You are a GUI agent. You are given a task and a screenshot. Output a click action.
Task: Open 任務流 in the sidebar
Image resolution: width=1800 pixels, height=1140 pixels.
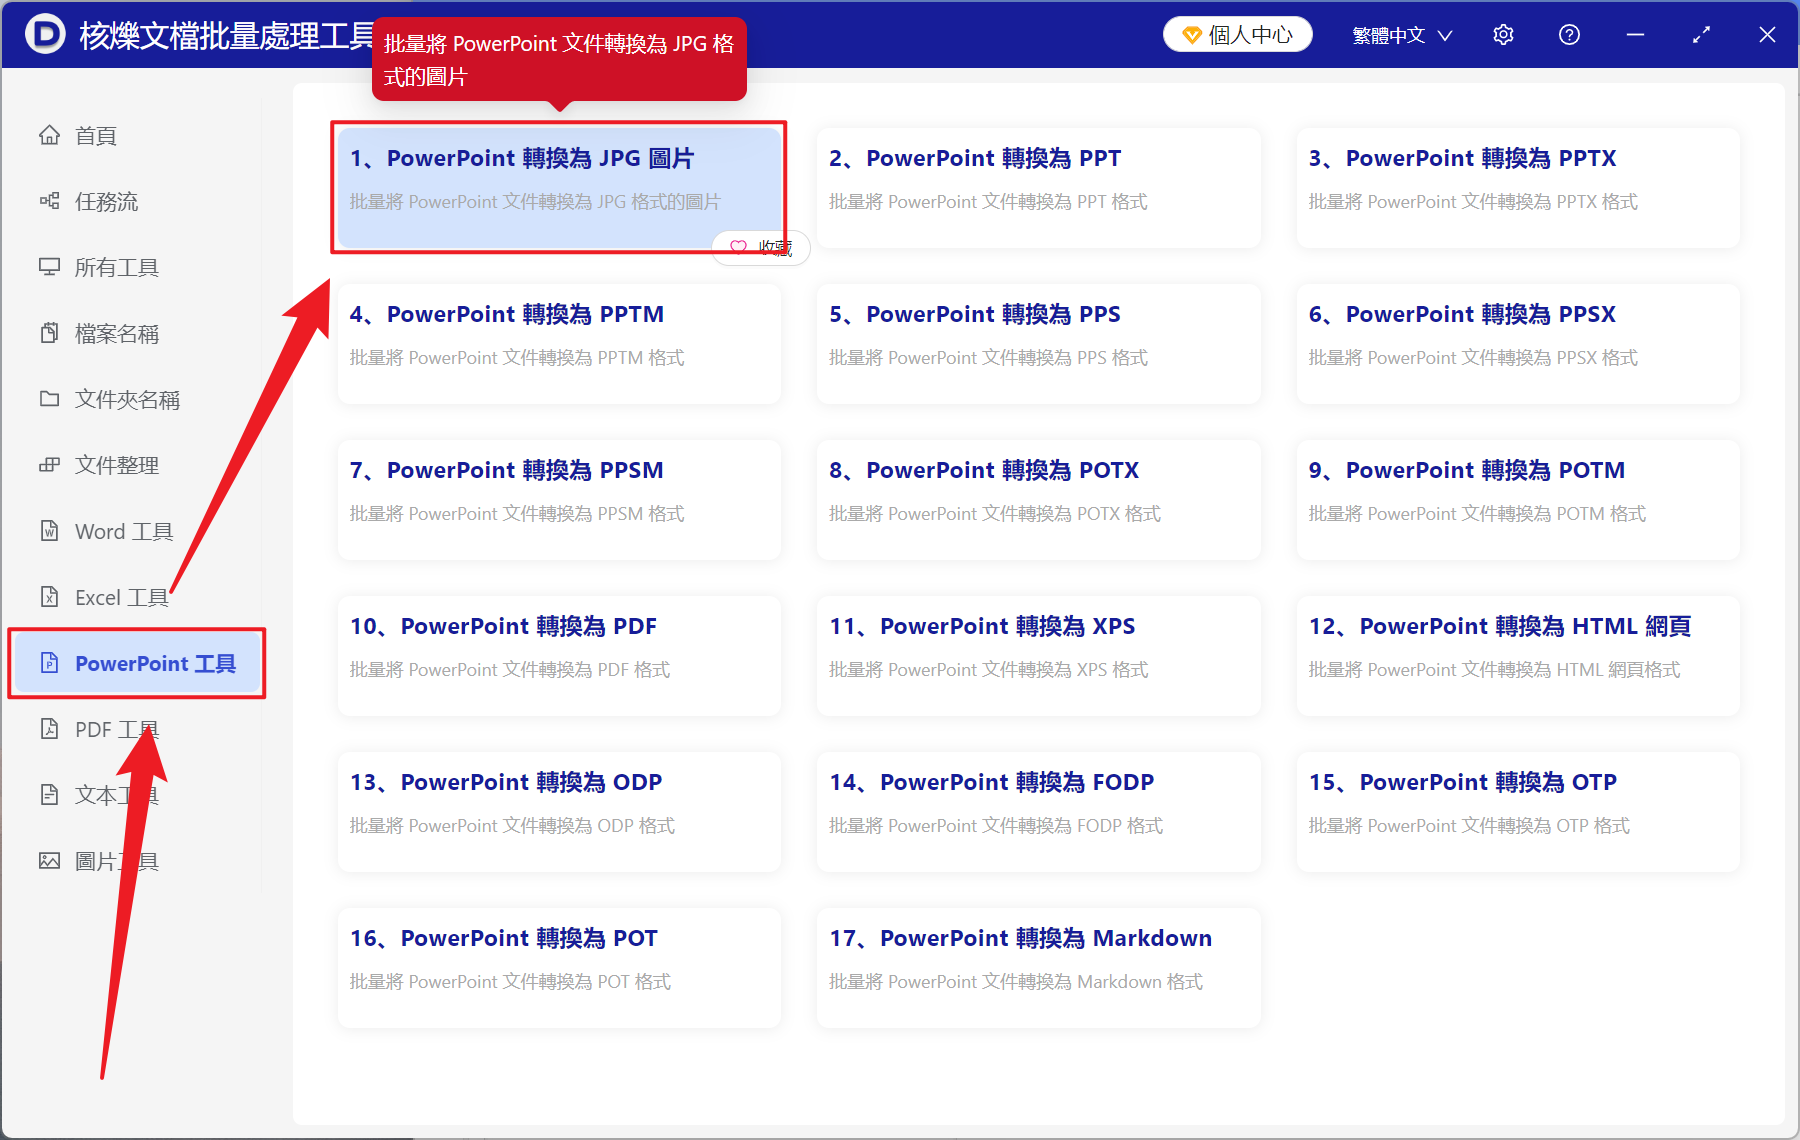(136, 201)
